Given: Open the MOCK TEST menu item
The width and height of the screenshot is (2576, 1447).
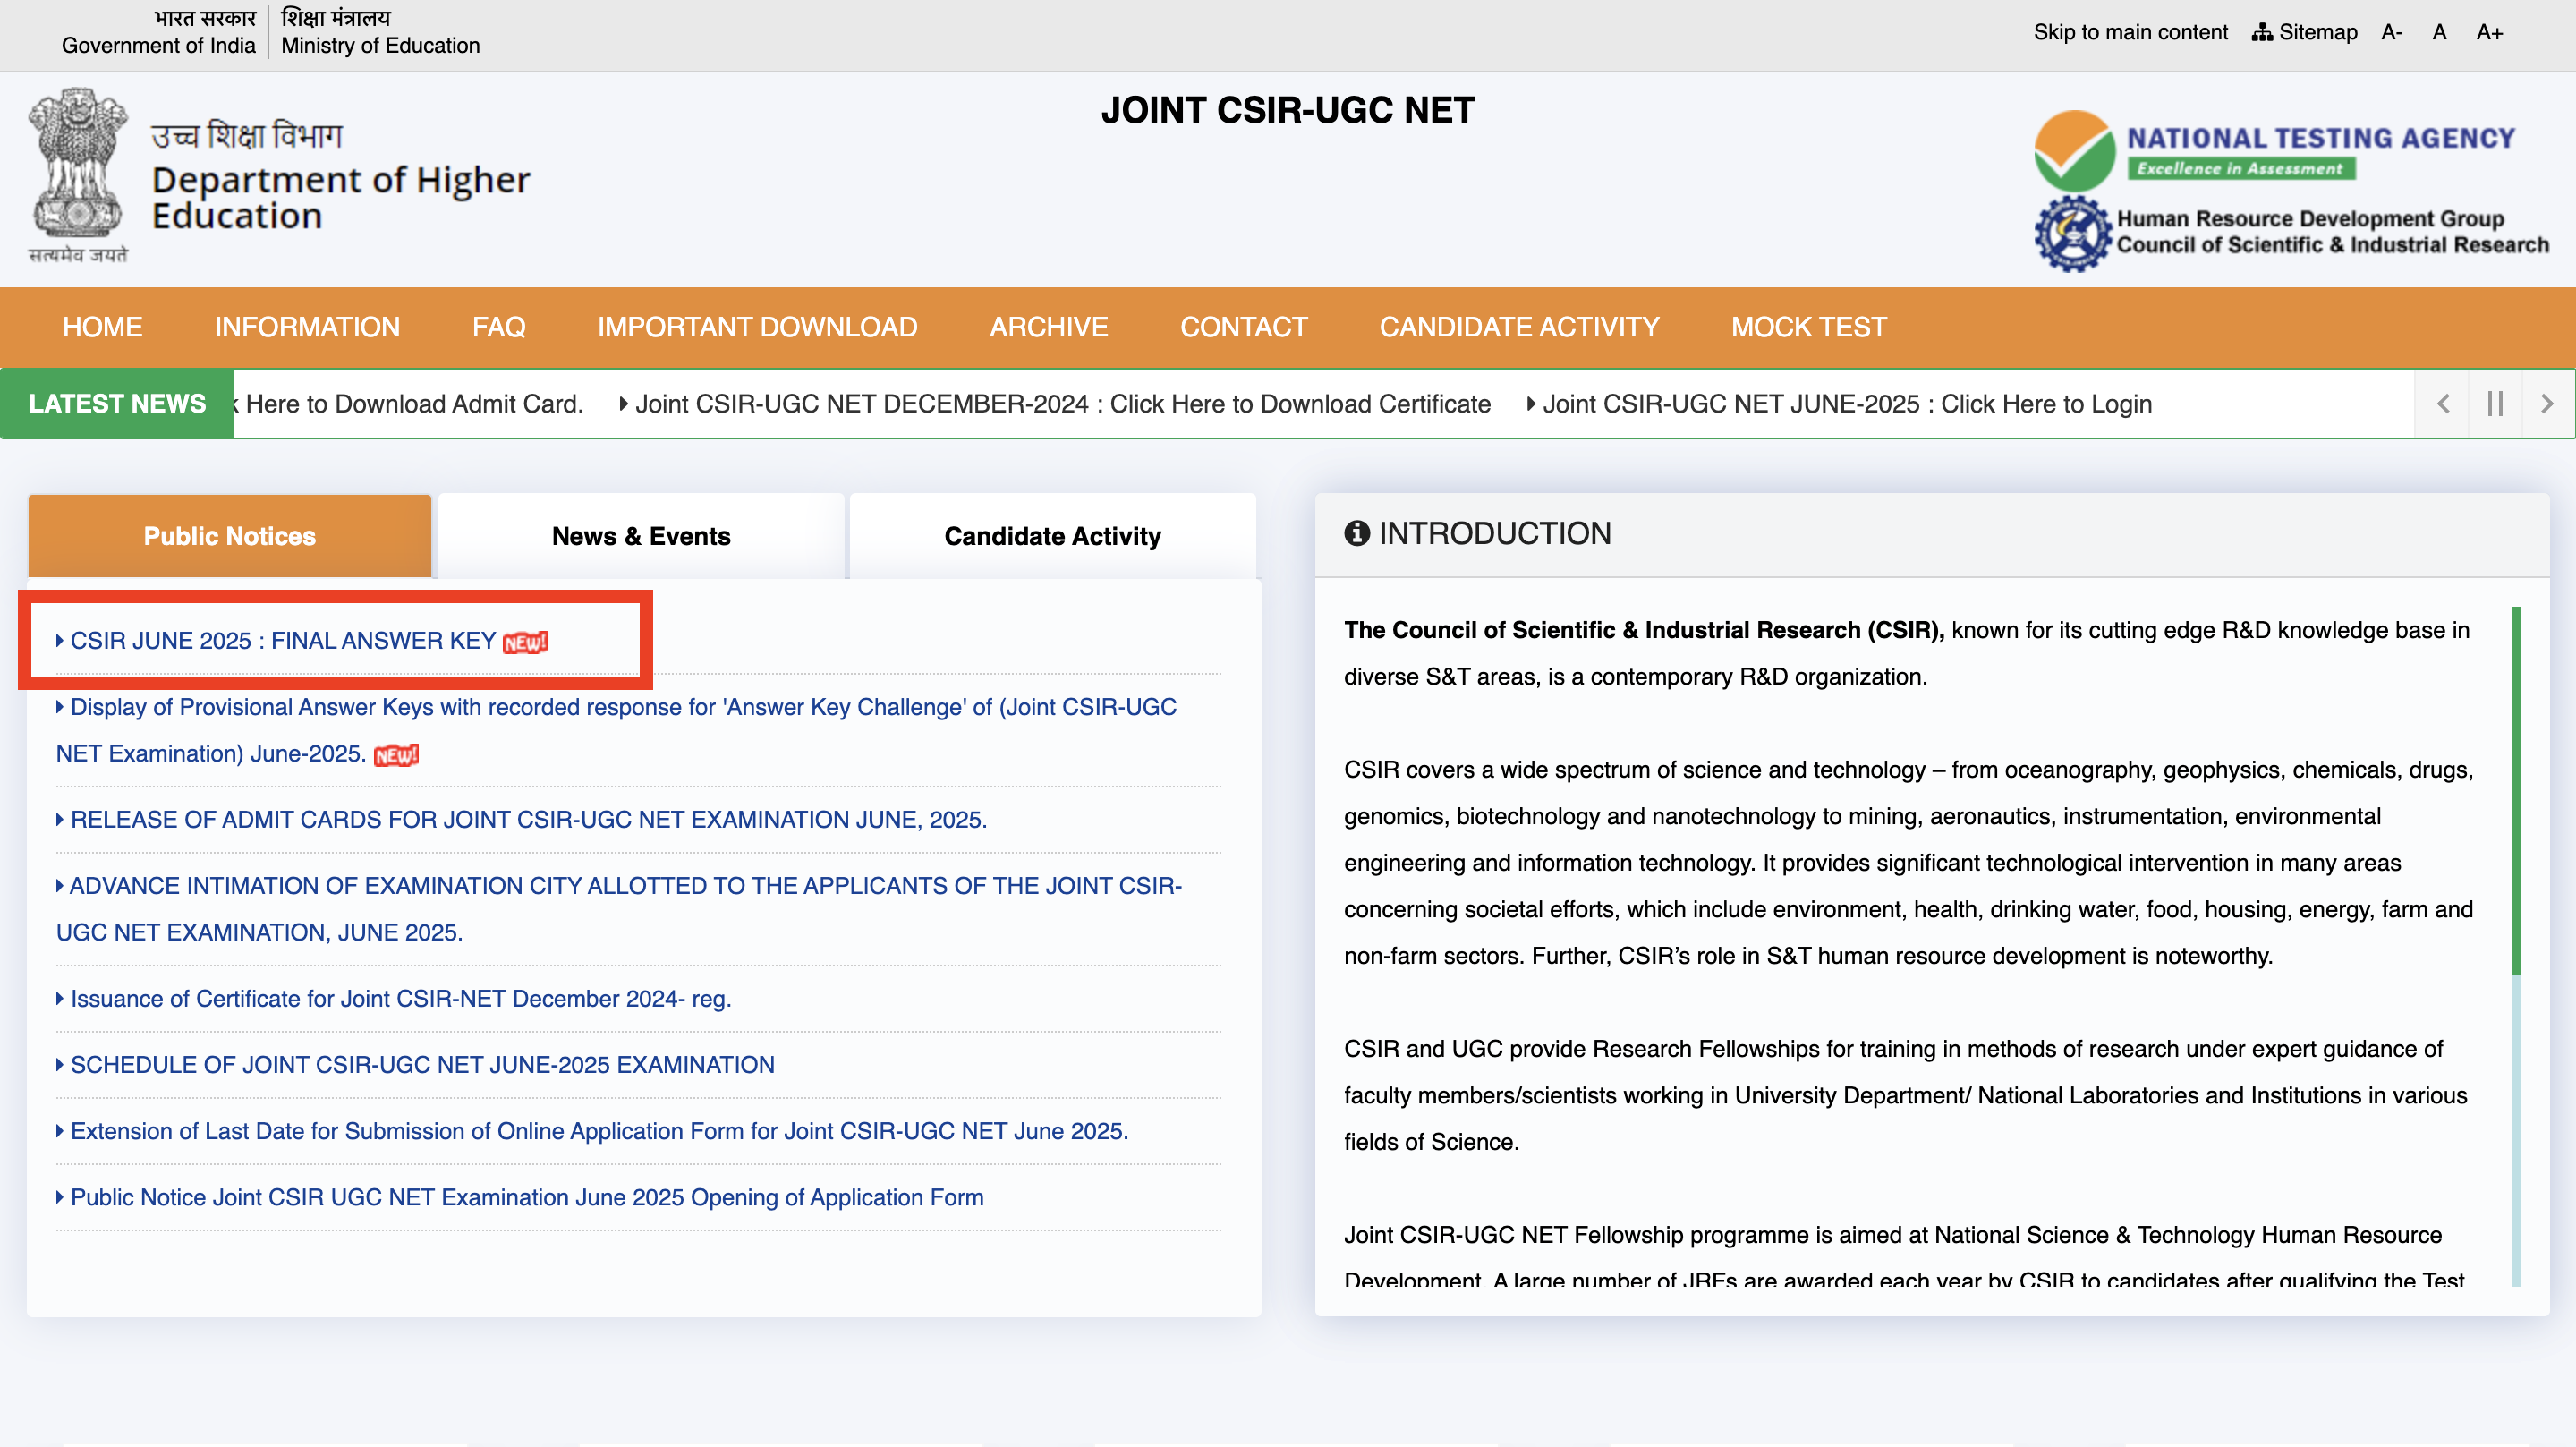Looking at the screenshot, I should 1808,327.
